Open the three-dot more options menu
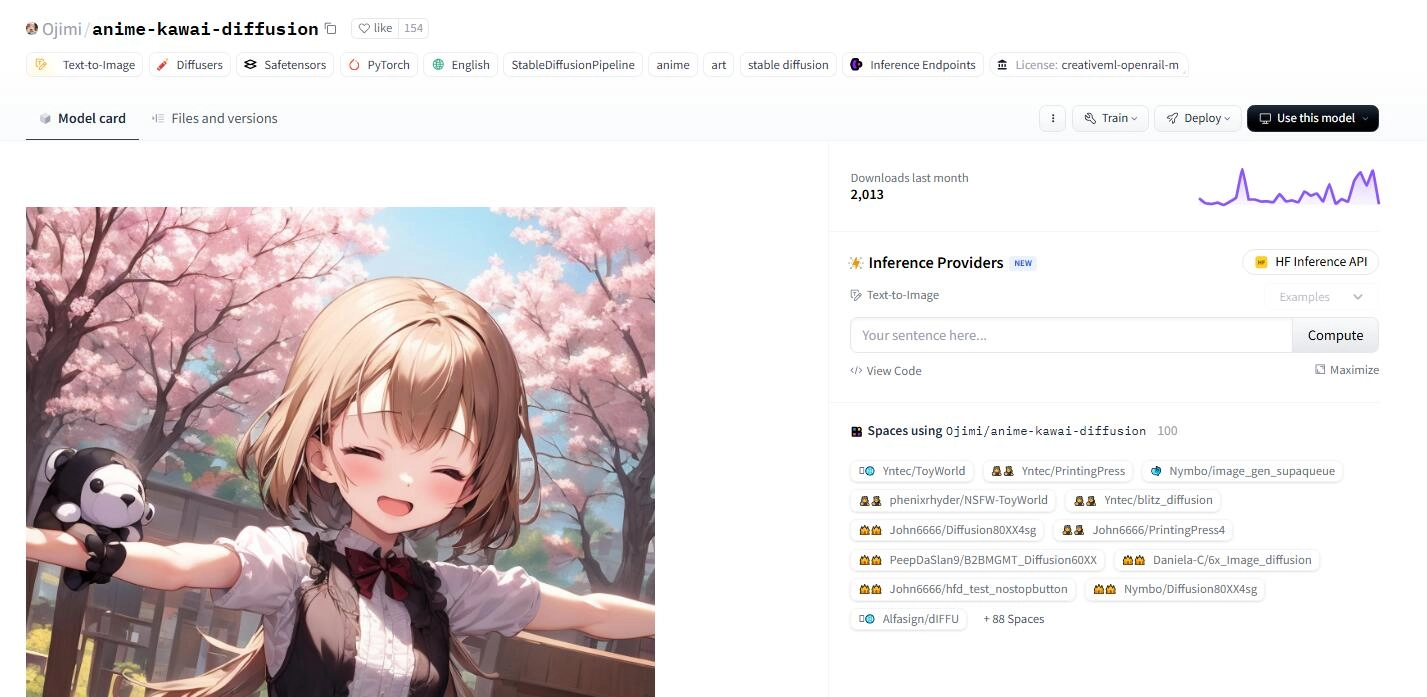 tap(1052, 118)
